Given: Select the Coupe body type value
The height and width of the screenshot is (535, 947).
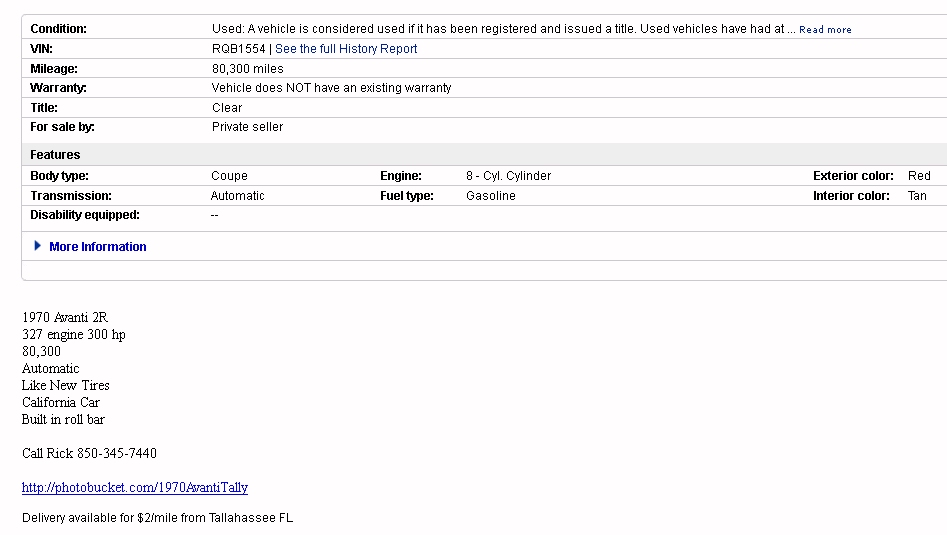Looking at the screenshot, I should click(229, 176).
